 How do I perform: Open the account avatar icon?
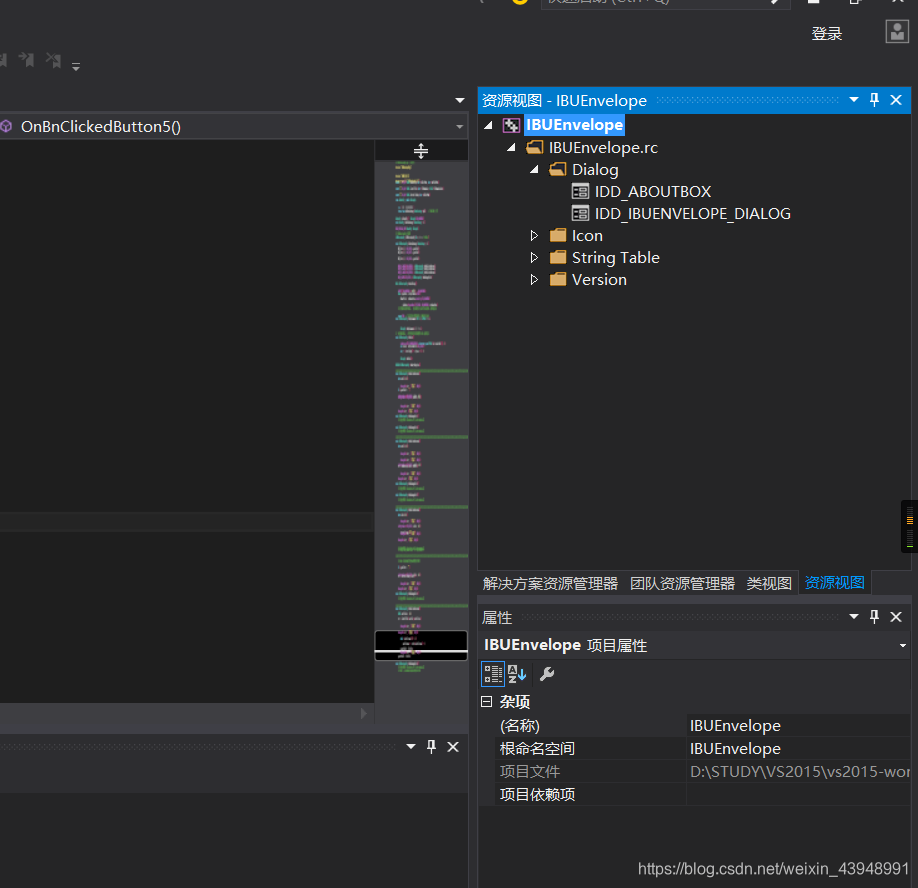(897, 32)
